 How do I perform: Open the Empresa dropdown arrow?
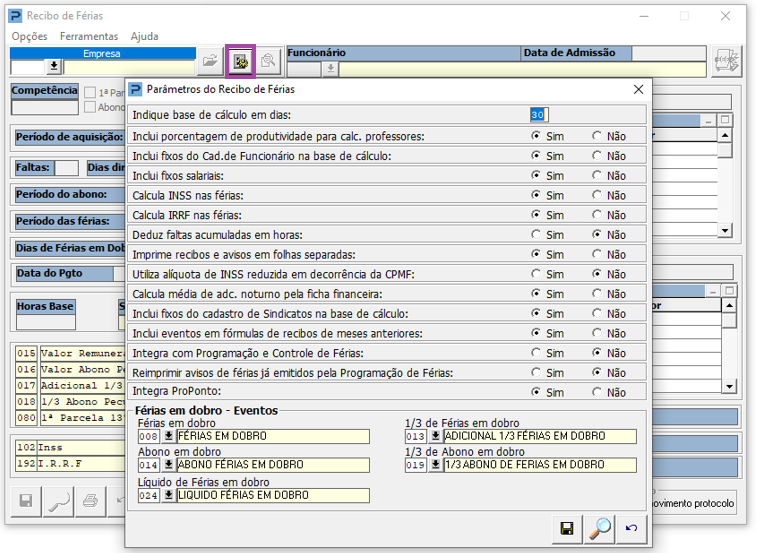[54, 67]
